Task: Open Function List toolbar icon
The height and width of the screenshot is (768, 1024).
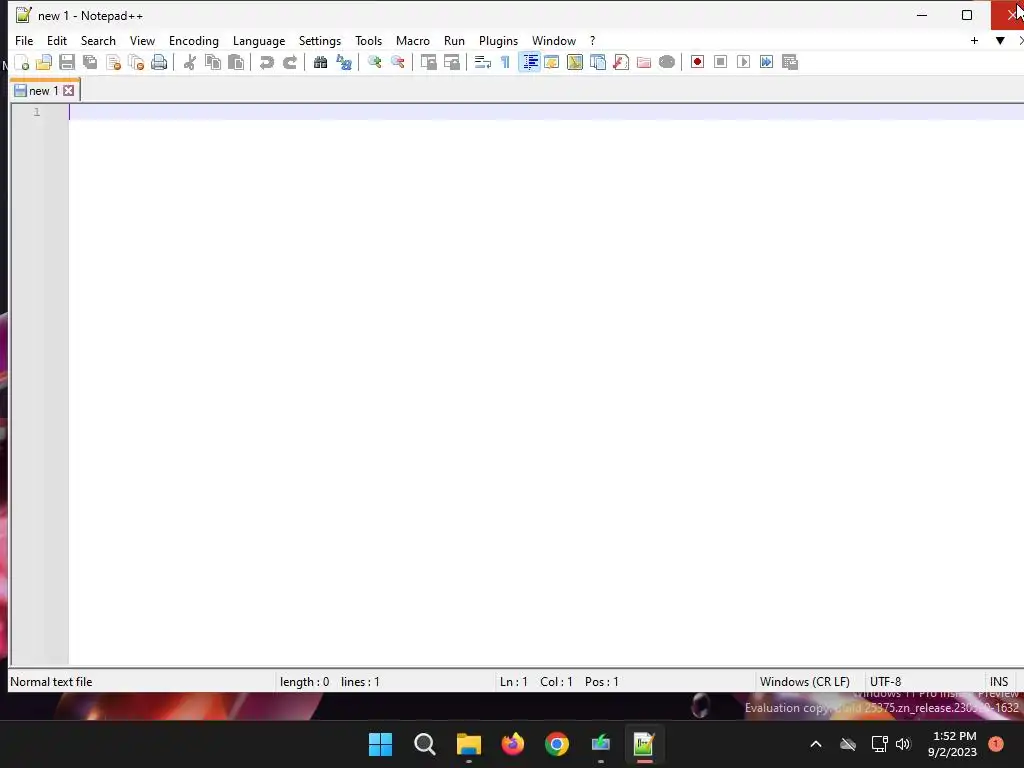Action: [x=621, y=62]
